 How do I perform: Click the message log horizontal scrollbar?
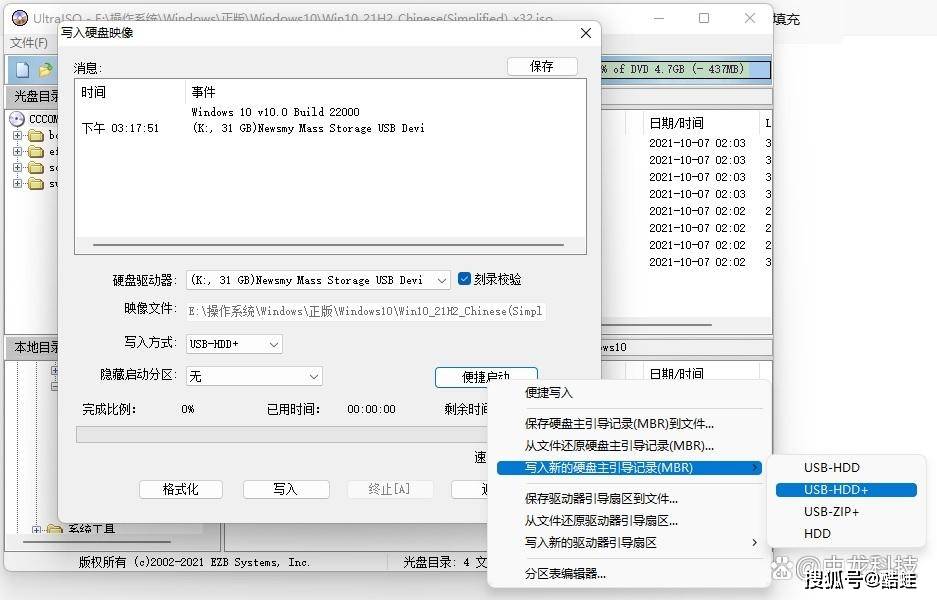click(x=329, y=244)
